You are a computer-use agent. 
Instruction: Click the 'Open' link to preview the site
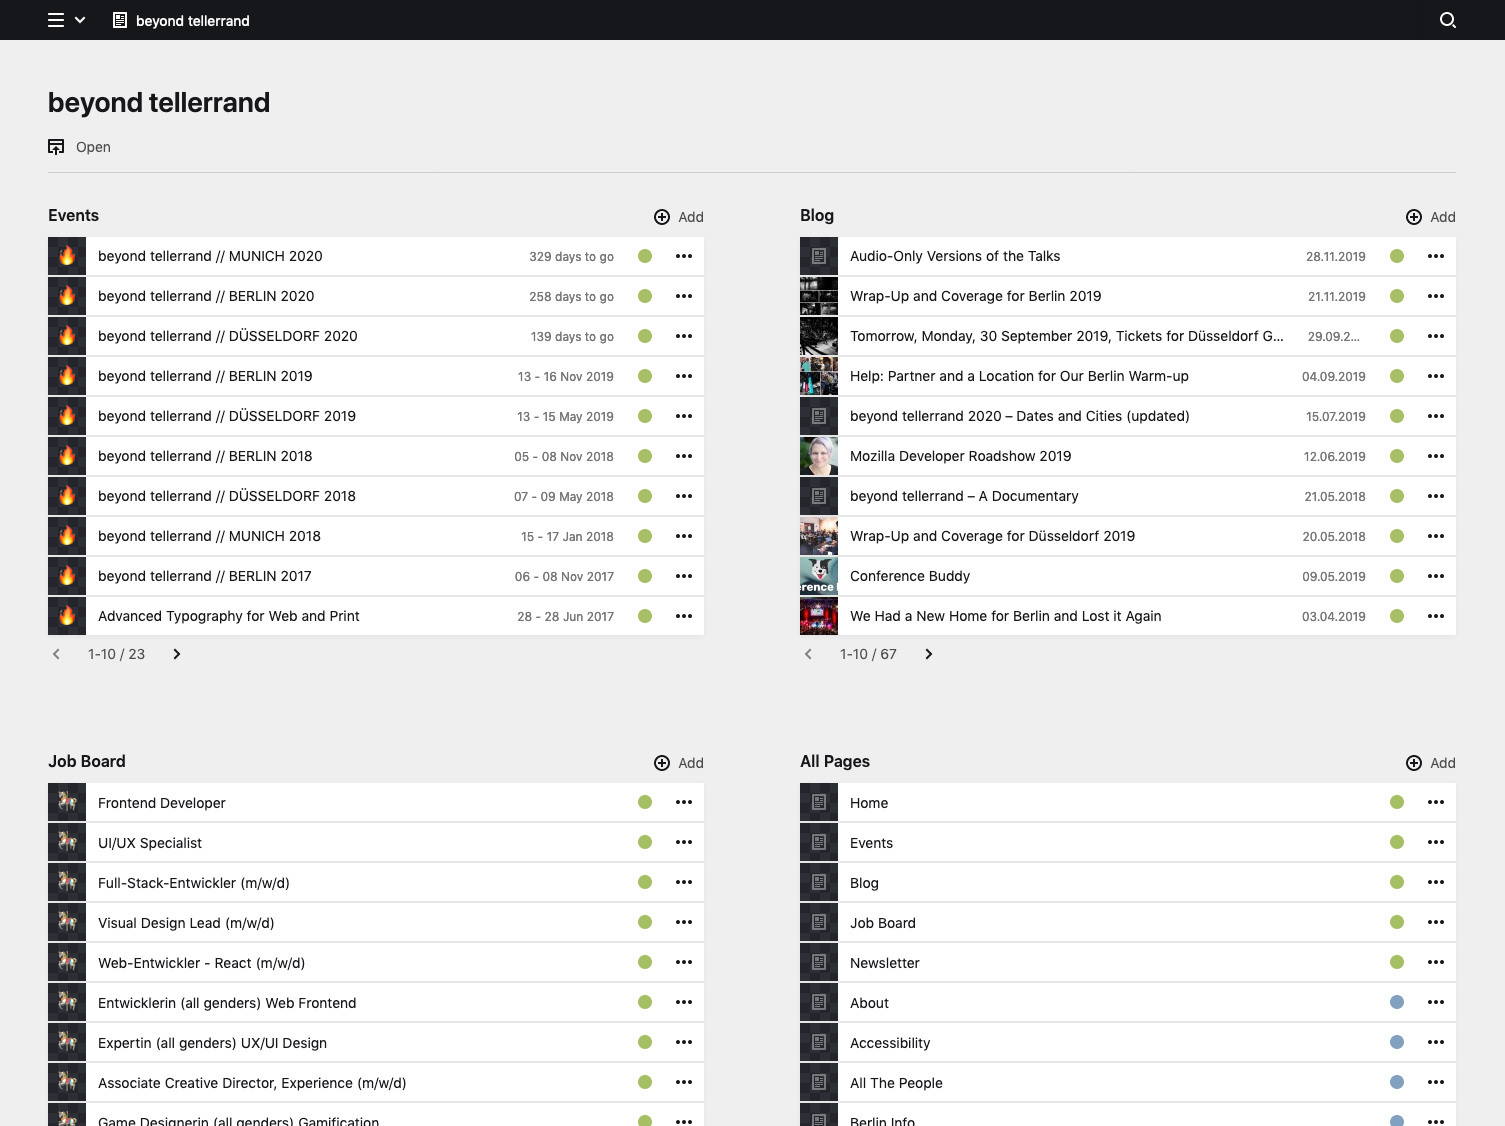(x=93, y=146)
